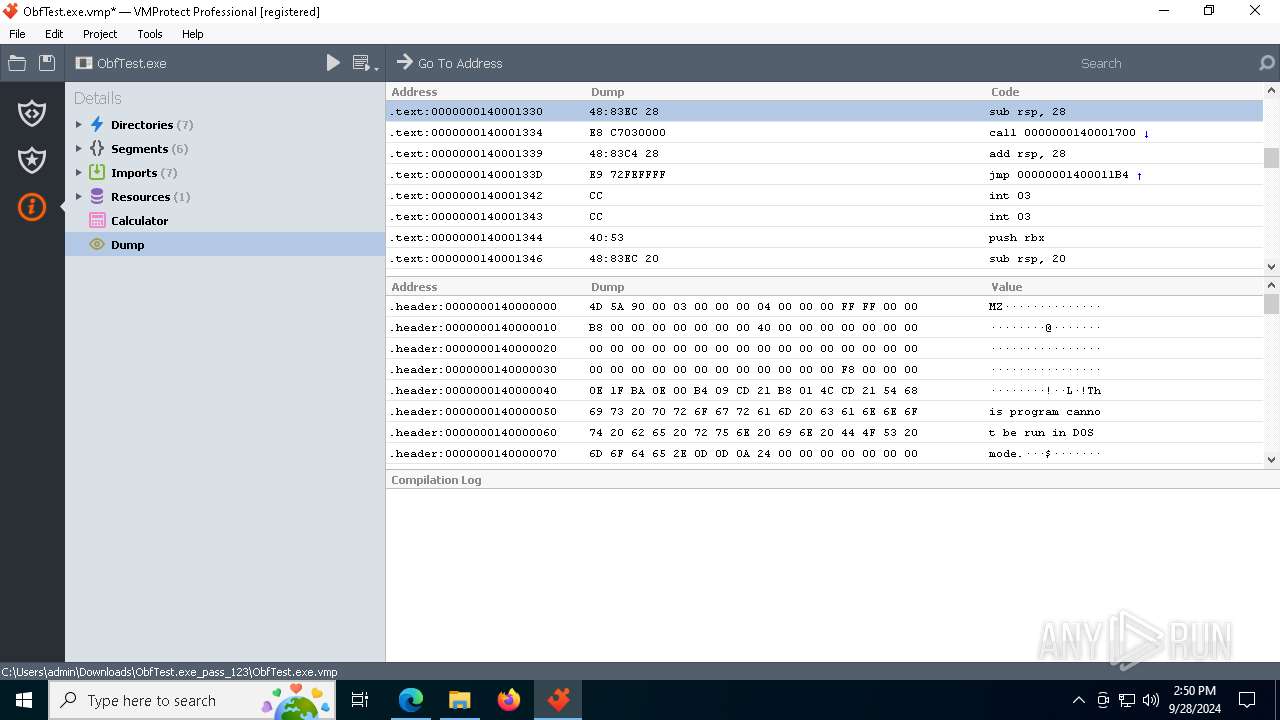The height and width of the screenshot is (720, 1280).
Task: Open the volume control in the tray
Action: (x=1151, y=700)
